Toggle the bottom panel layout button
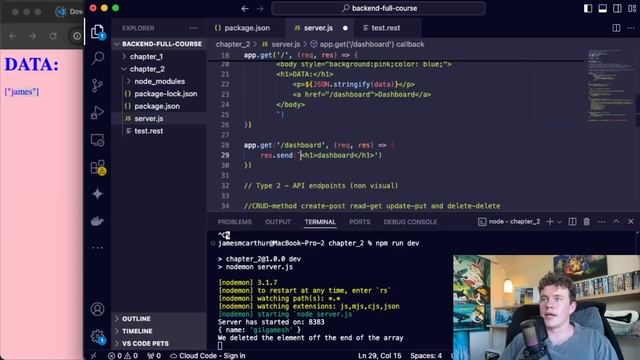Viewport: 640px width, 360px height. click(602, 8)
